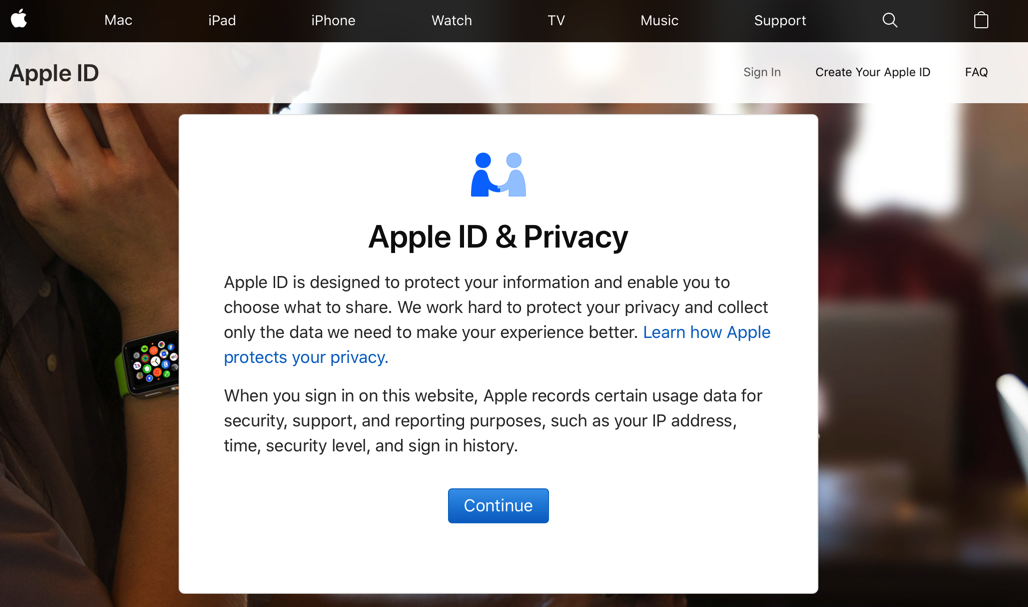Click the Apple logo icon
This screenshot has height=607, width=1028.
pos(19,19)
